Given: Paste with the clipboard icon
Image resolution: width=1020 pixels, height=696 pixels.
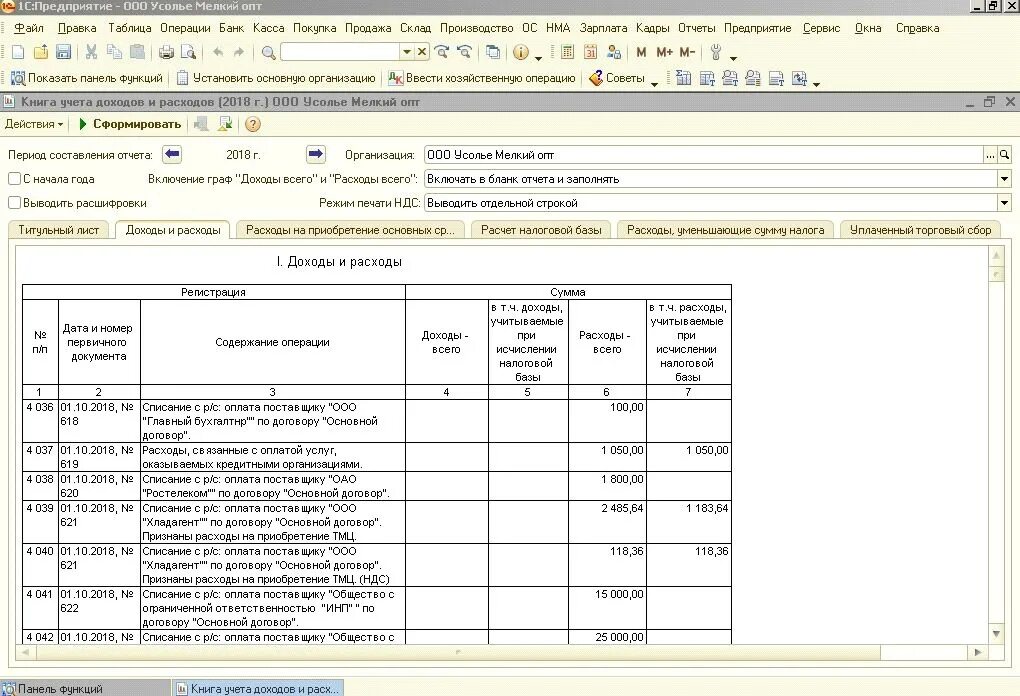Looking at the screenshot, I should point(137,52).
